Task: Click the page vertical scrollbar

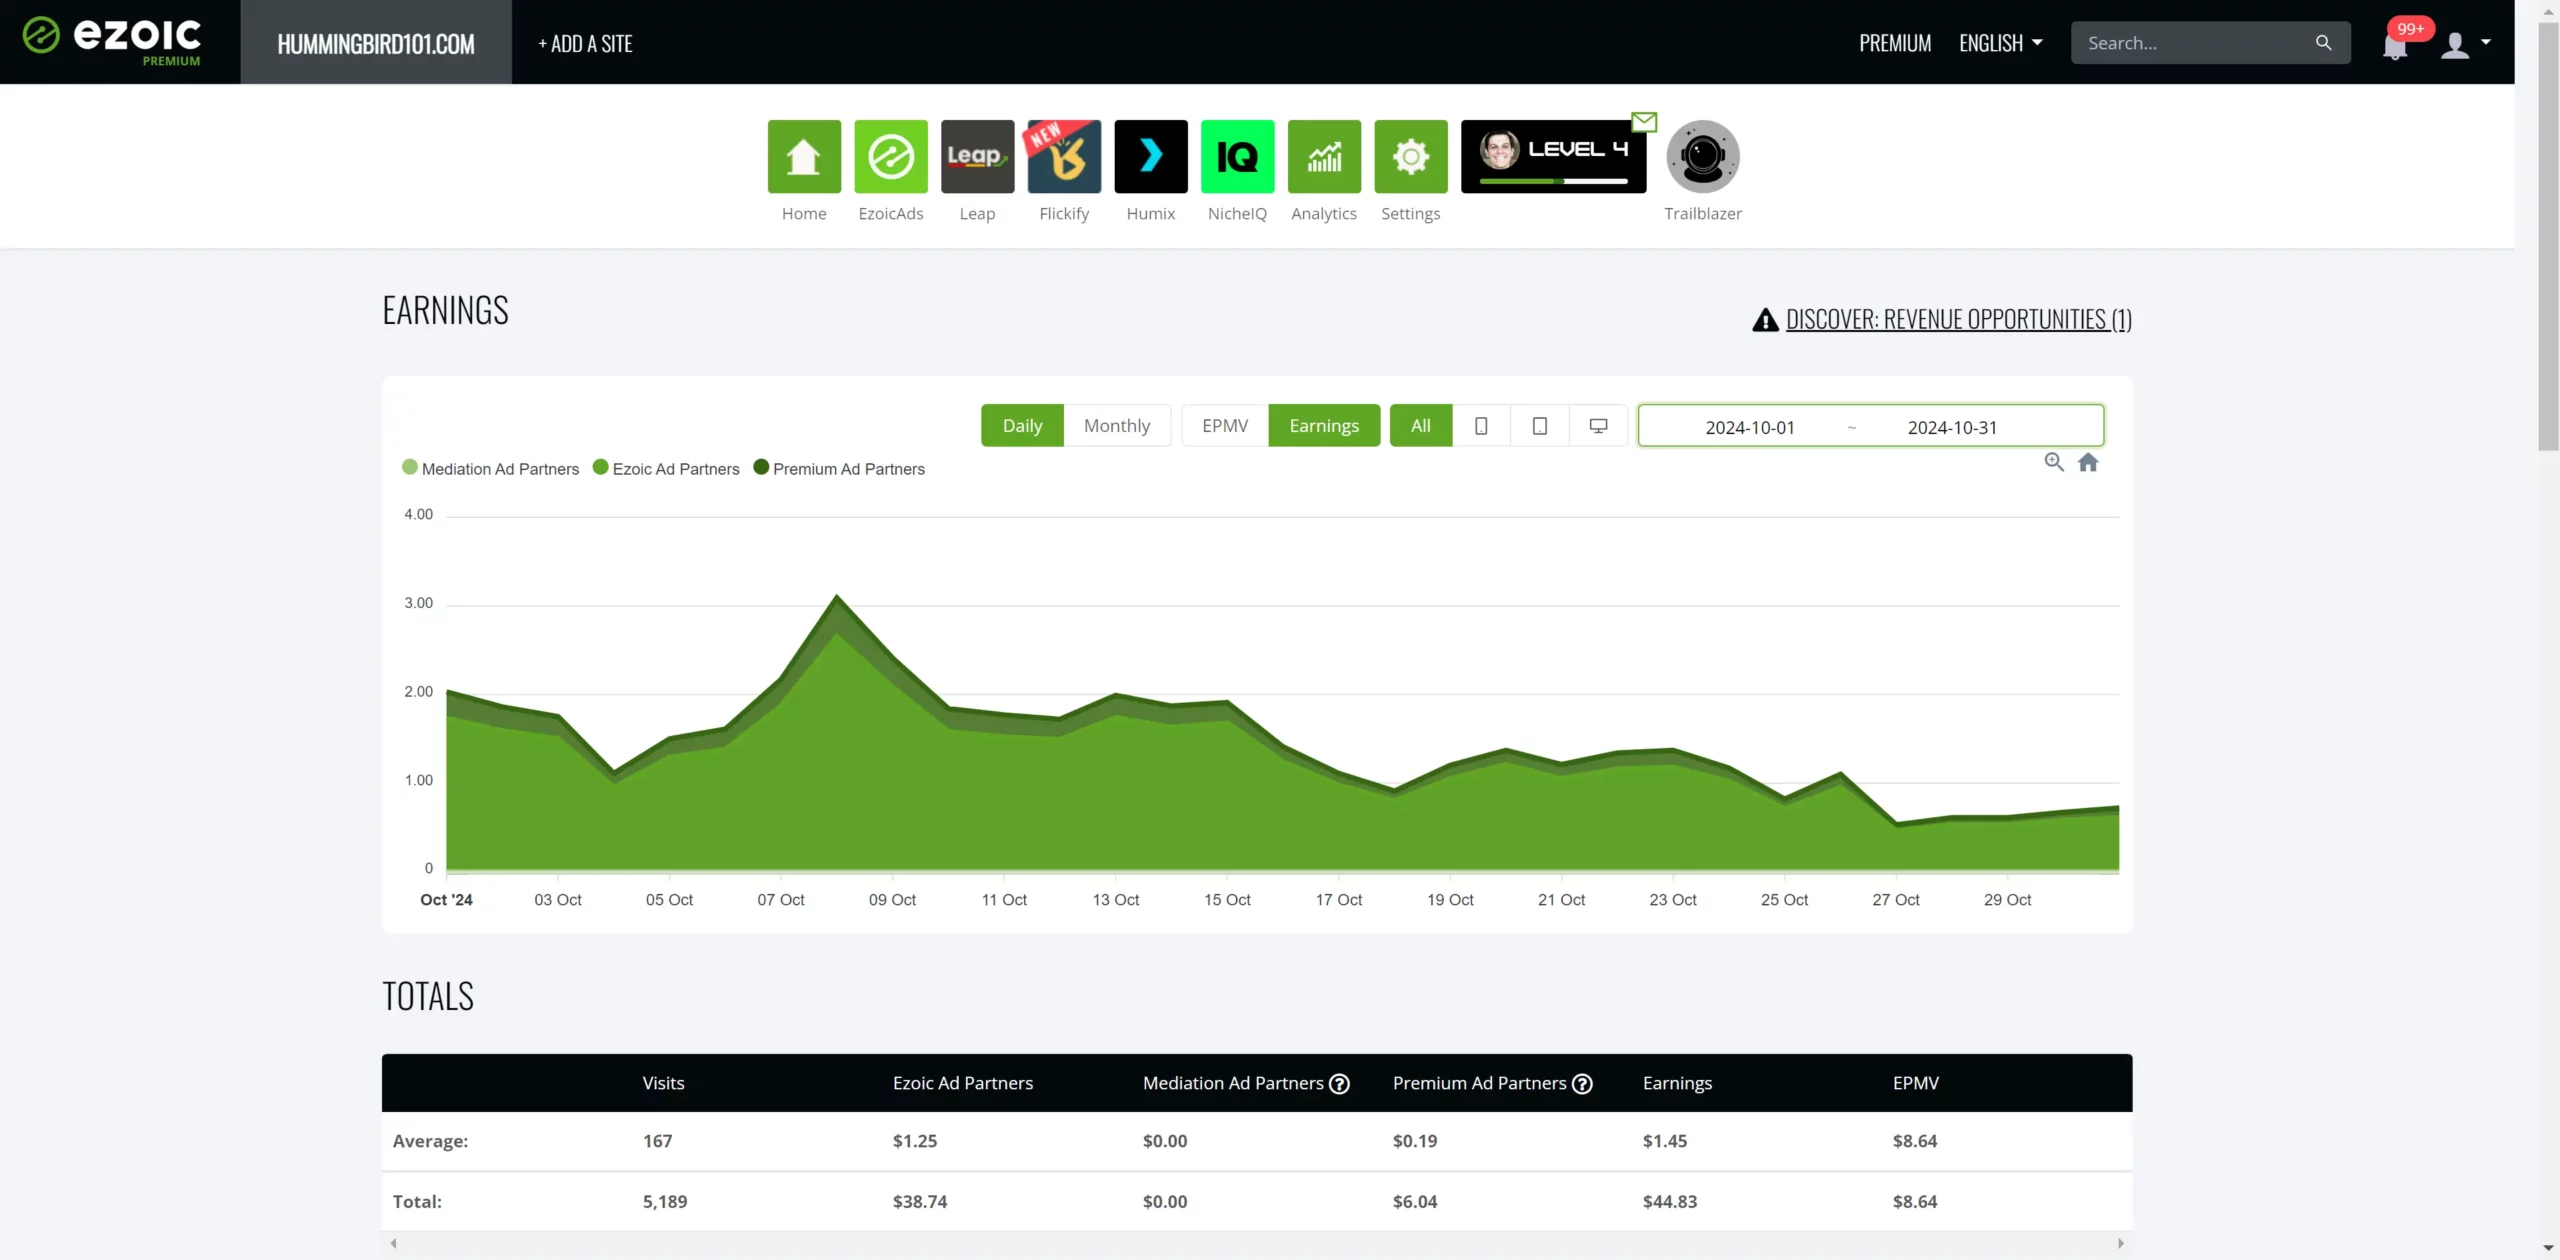Action: point(2548,236)
